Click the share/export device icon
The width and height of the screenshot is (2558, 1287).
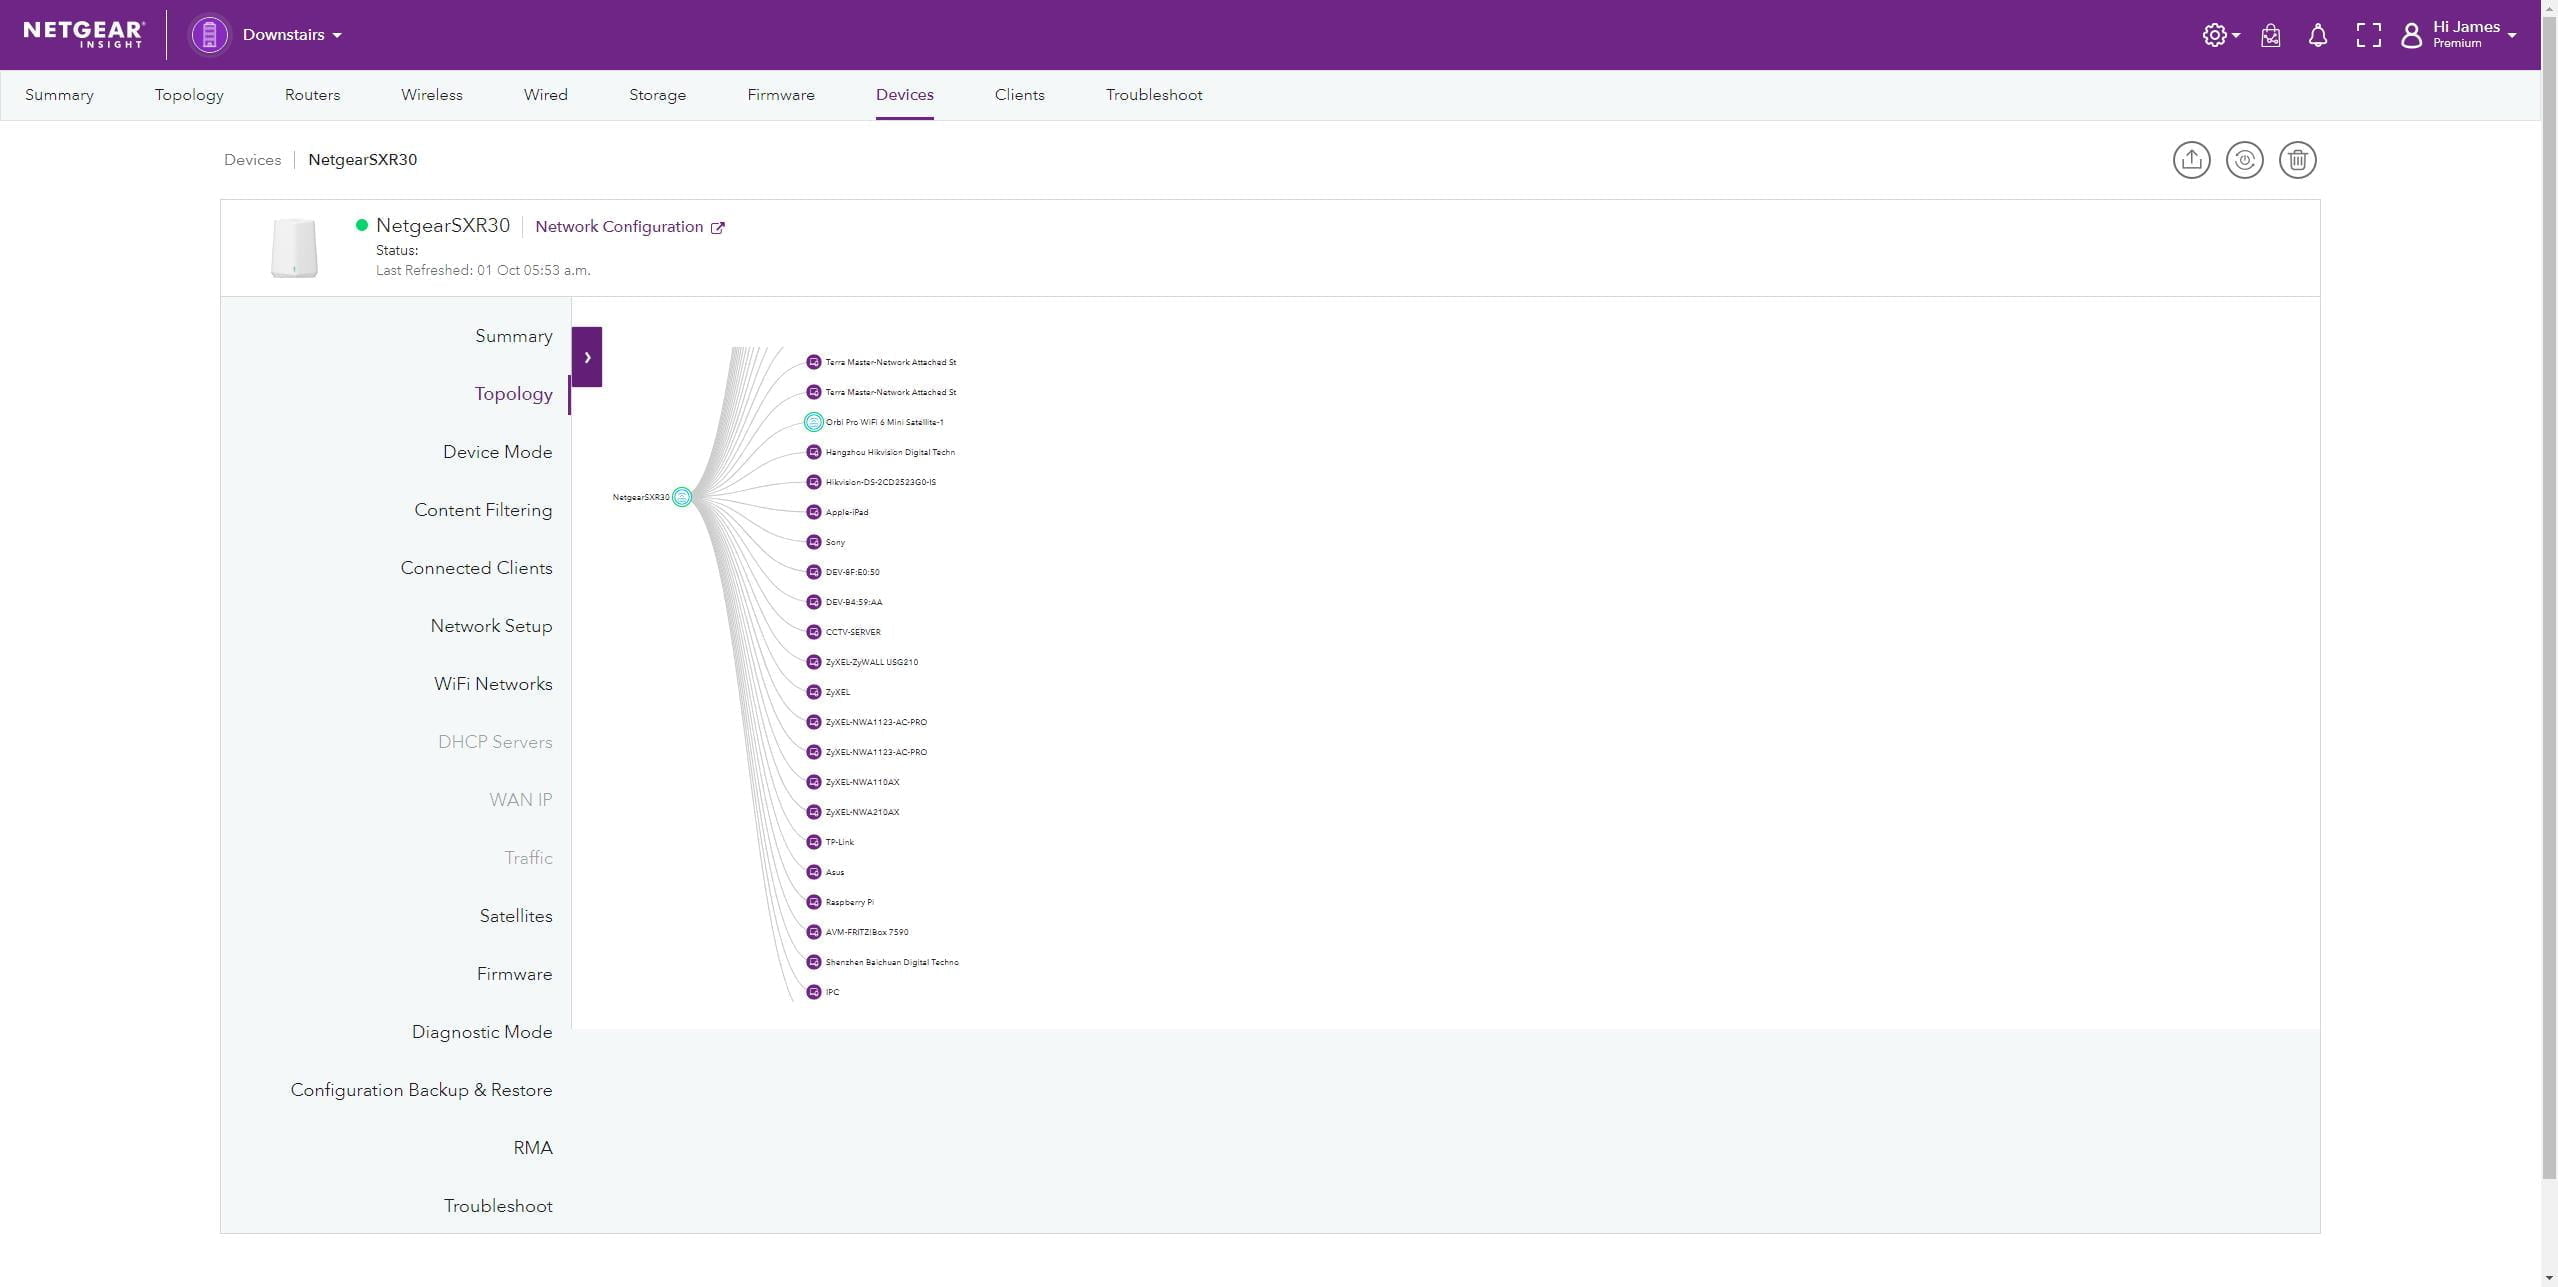pos(2191,160)
